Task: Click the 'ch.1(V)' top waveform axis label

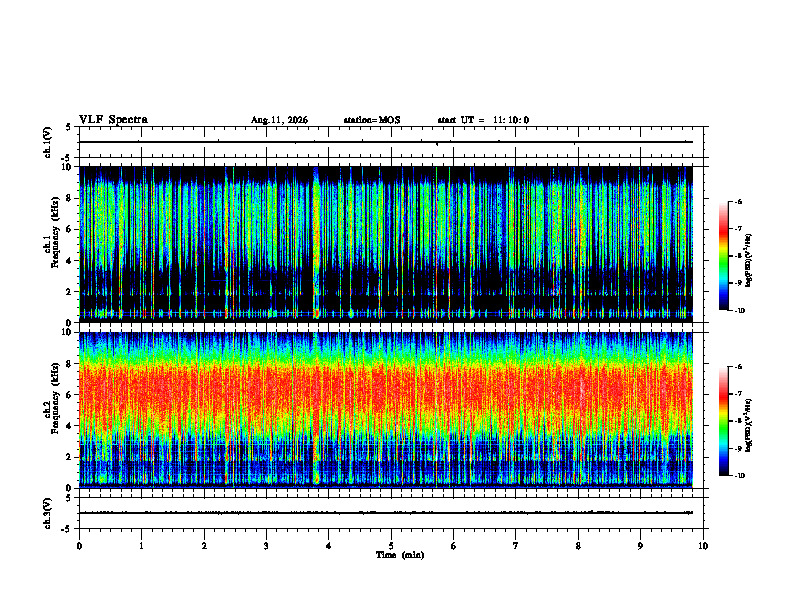Action: point(47,142)
